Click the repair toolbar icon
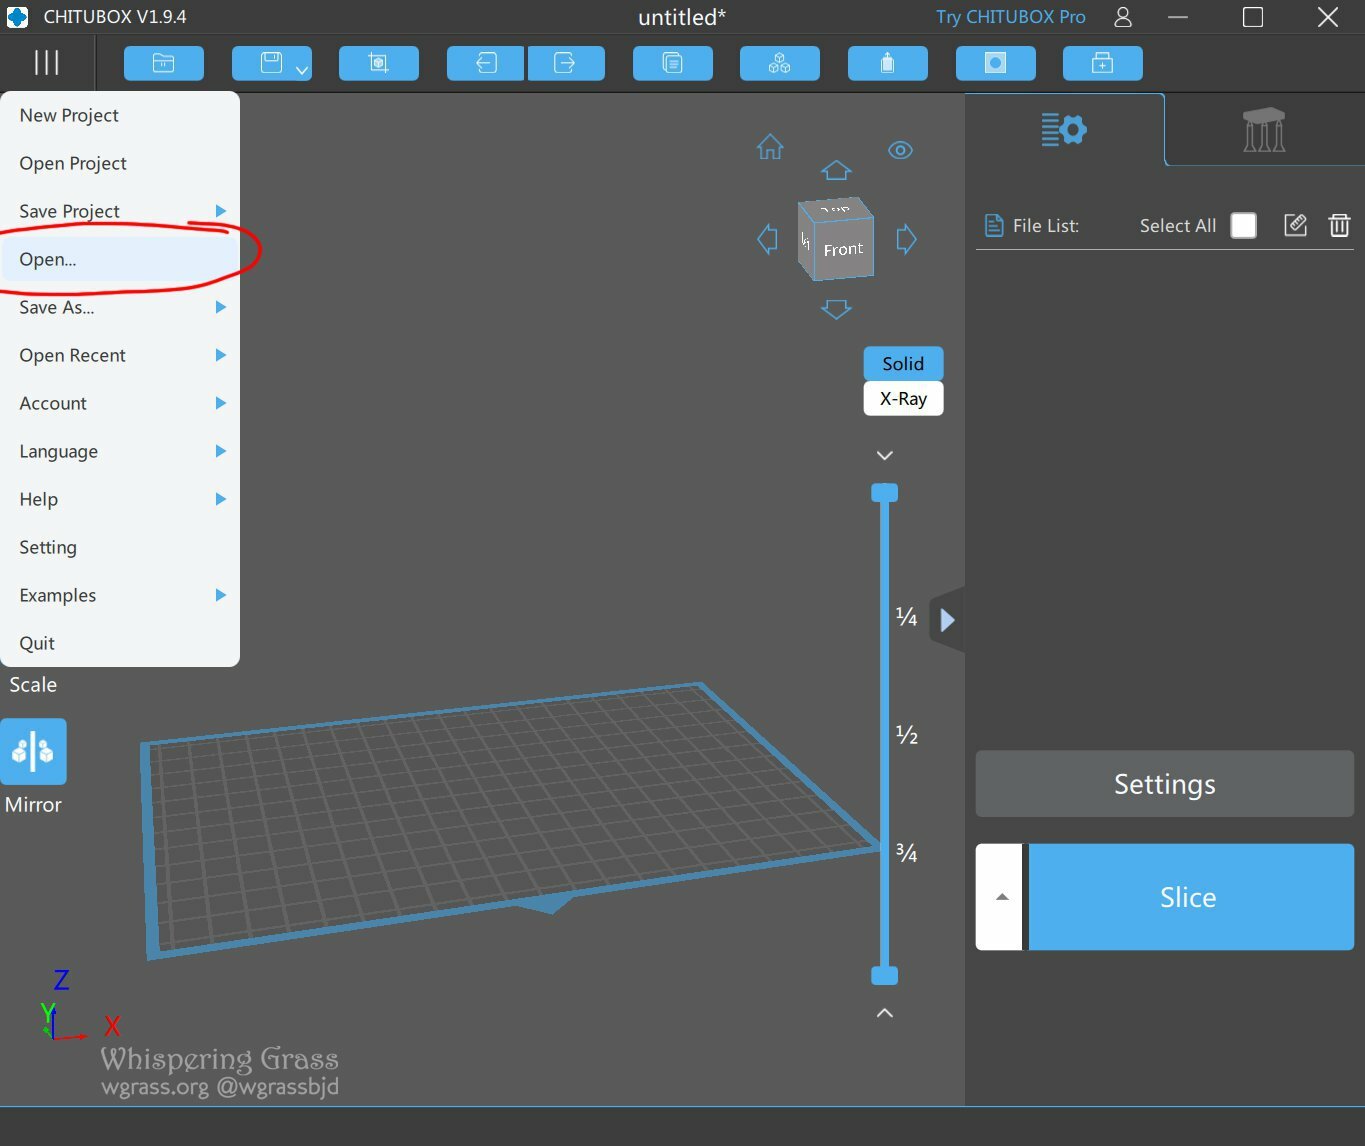1365x1146 pixels. (1103, 63)
